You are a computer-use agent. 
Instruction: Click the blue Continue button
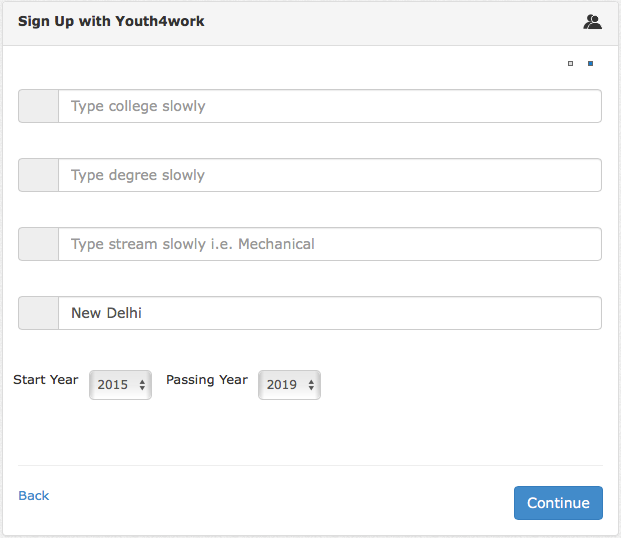coord(558,503)
